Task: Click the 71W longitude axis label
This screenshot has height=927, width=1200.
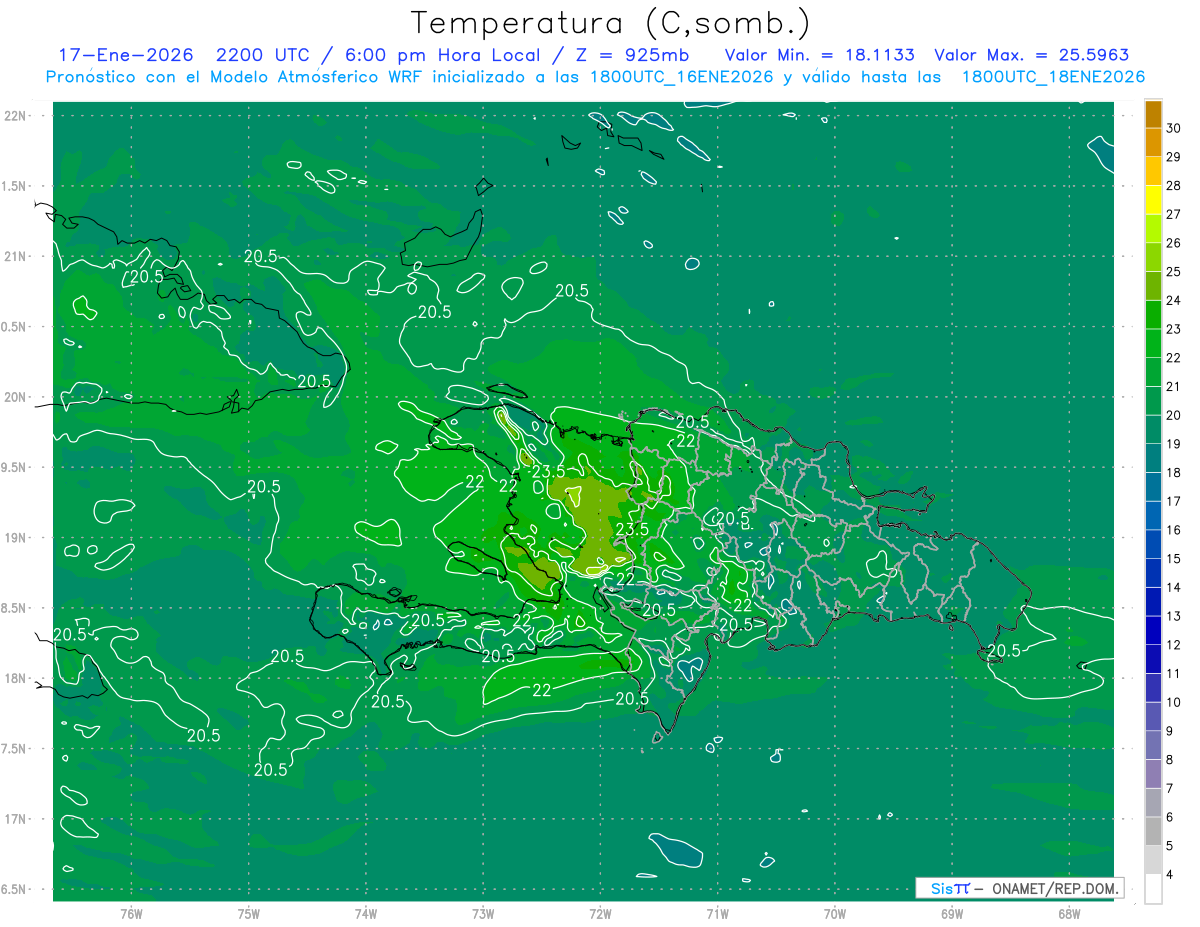Action: [717, 913]
